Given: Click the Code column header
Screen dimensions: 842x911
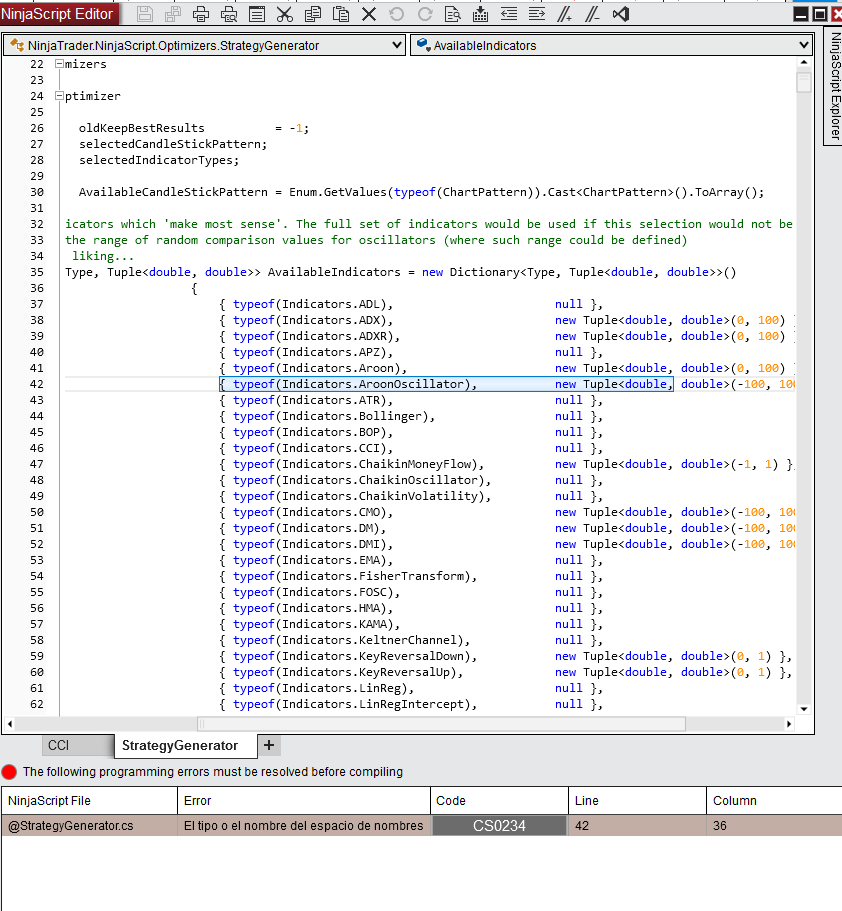Looking at the screenshot, I should 499,801.
